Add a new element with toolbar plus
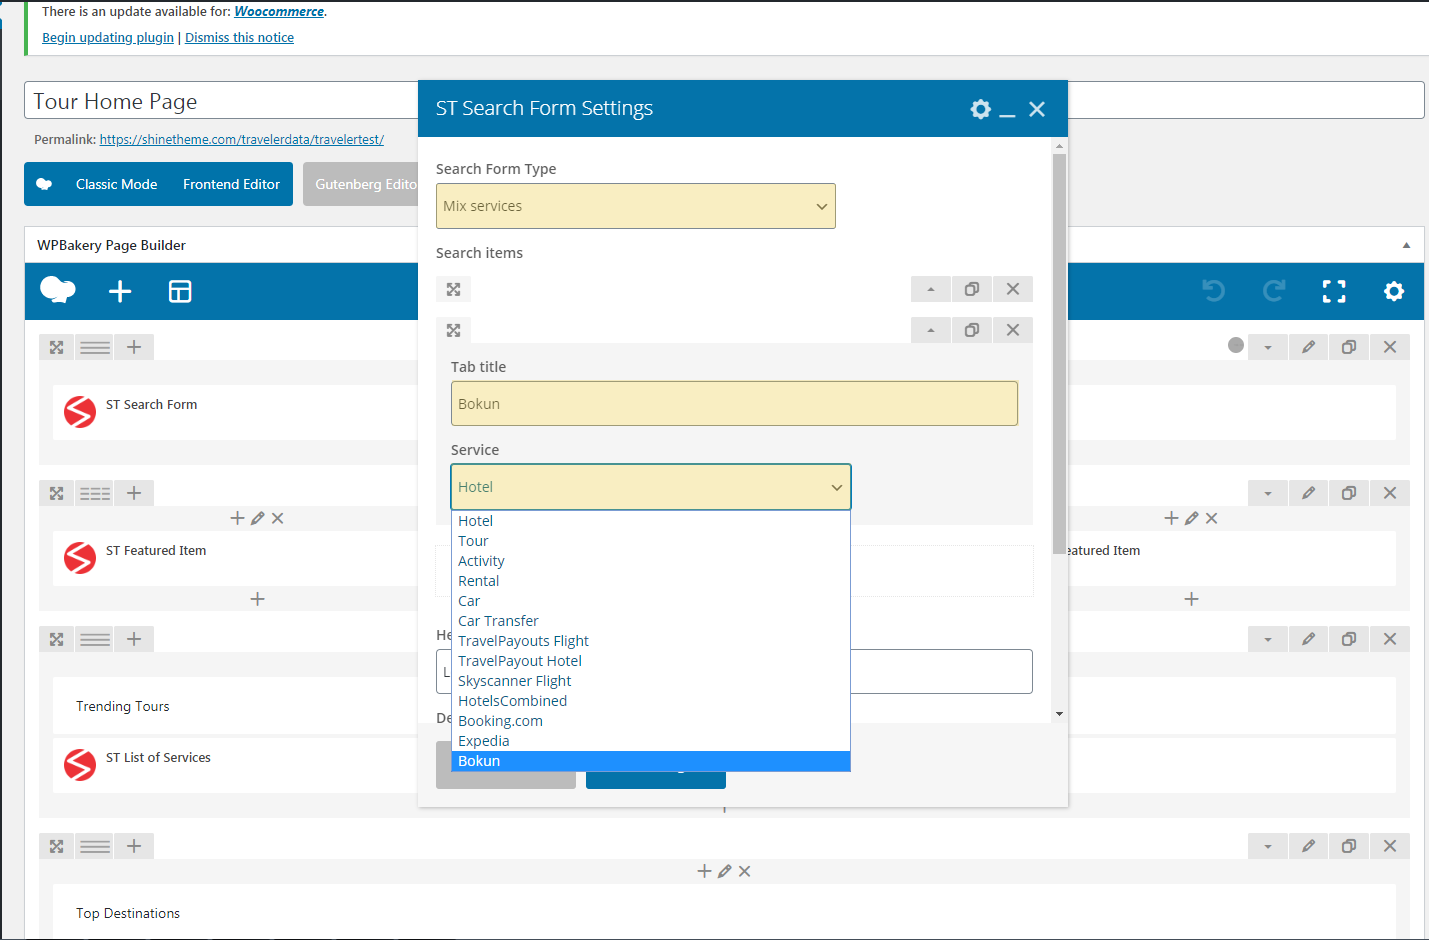The width and height of the screenshot is (1429, 940). tap(120, 291)
